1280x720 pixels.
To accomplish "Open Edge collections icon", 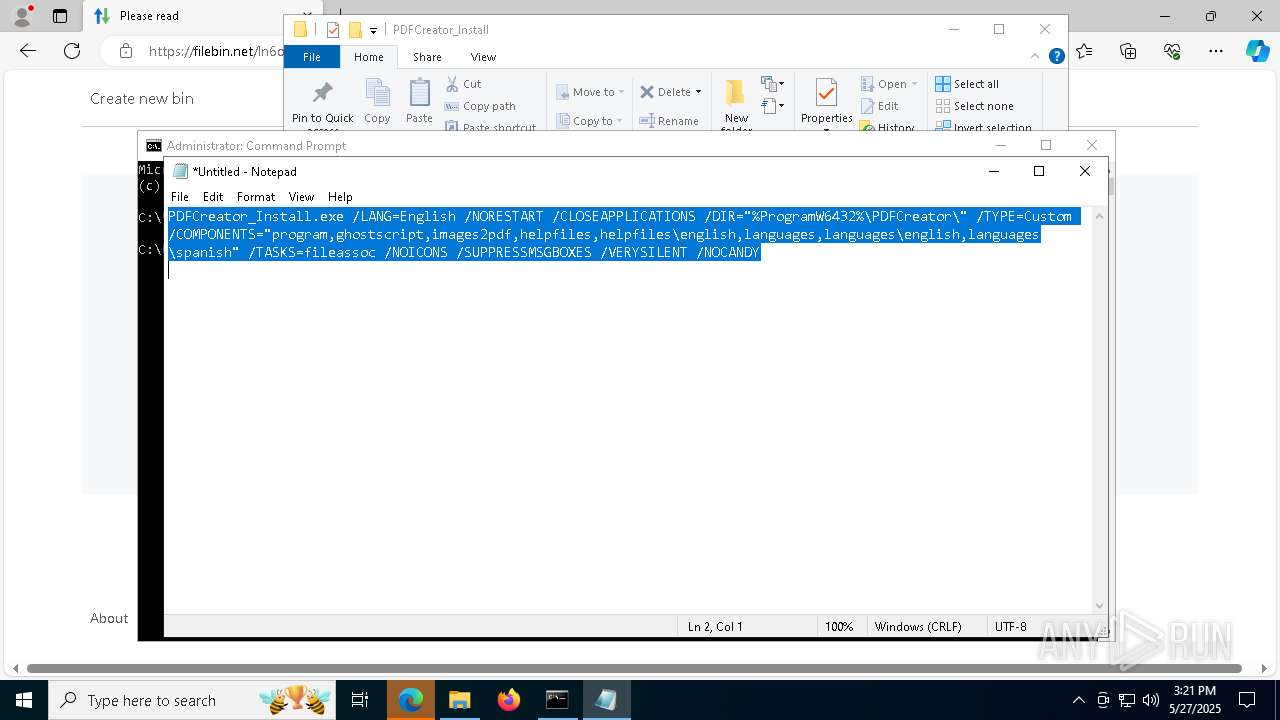I will pyautogui.click(x=1128, y=51).
